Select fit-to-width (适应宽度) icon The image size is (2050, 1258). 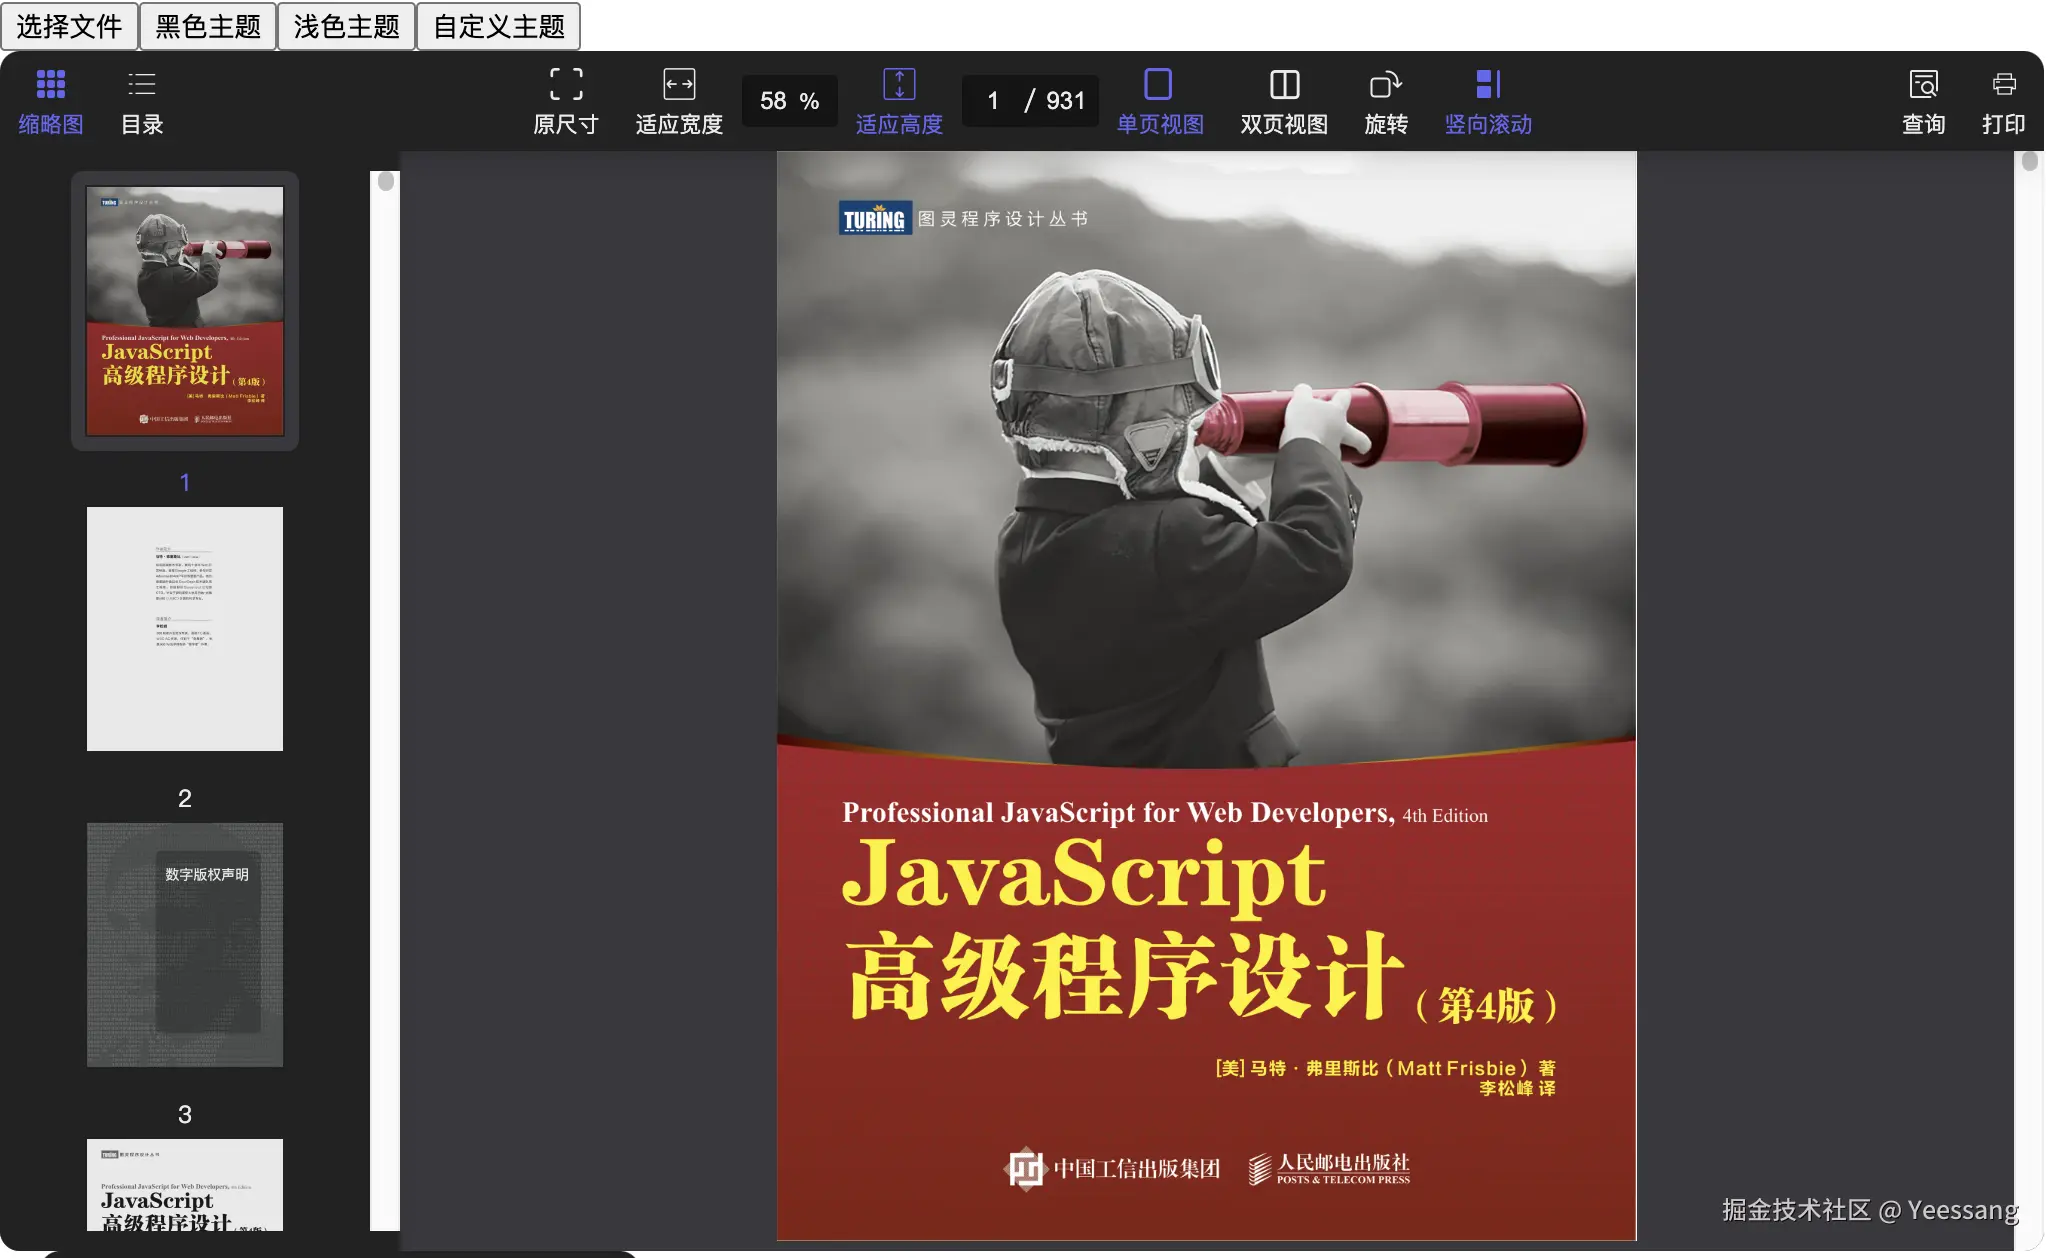(677, 100)
